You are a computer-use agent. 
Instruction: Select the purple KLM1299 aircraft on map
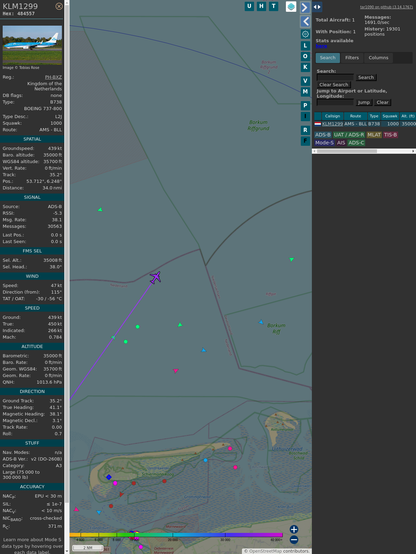(x=155, y=277)
